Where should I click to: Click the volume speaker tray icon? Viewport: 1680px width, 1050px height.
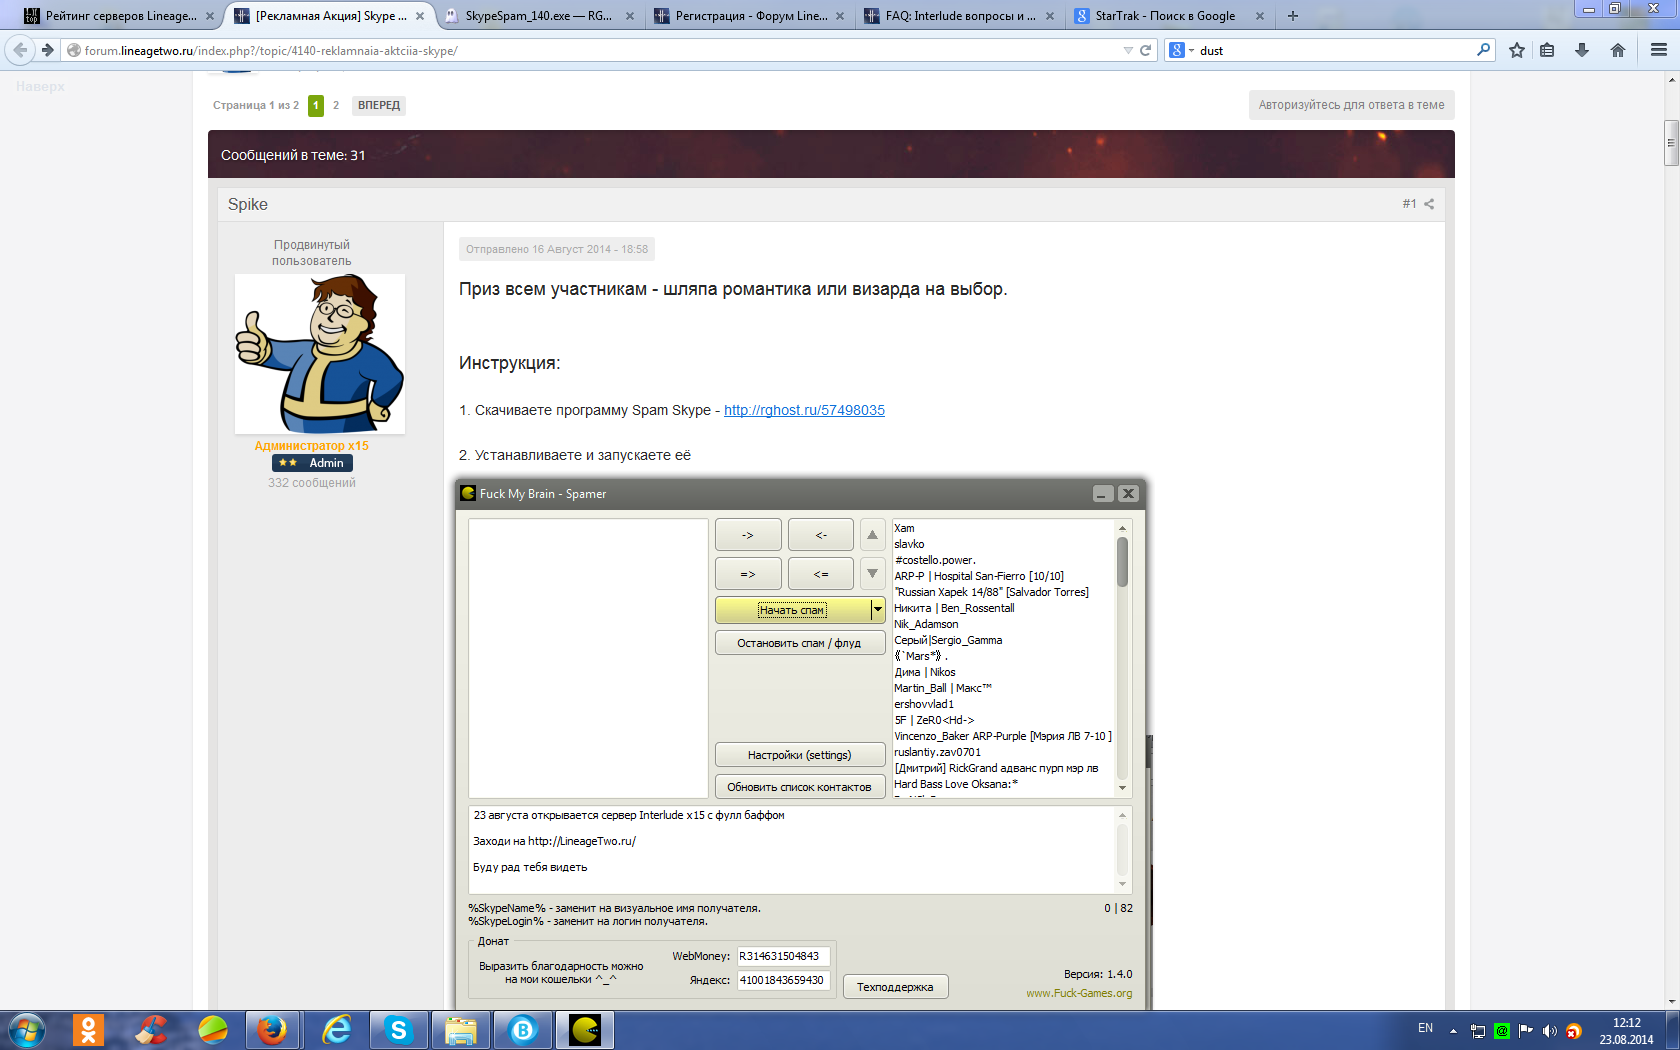[x=1549, y=1031]
